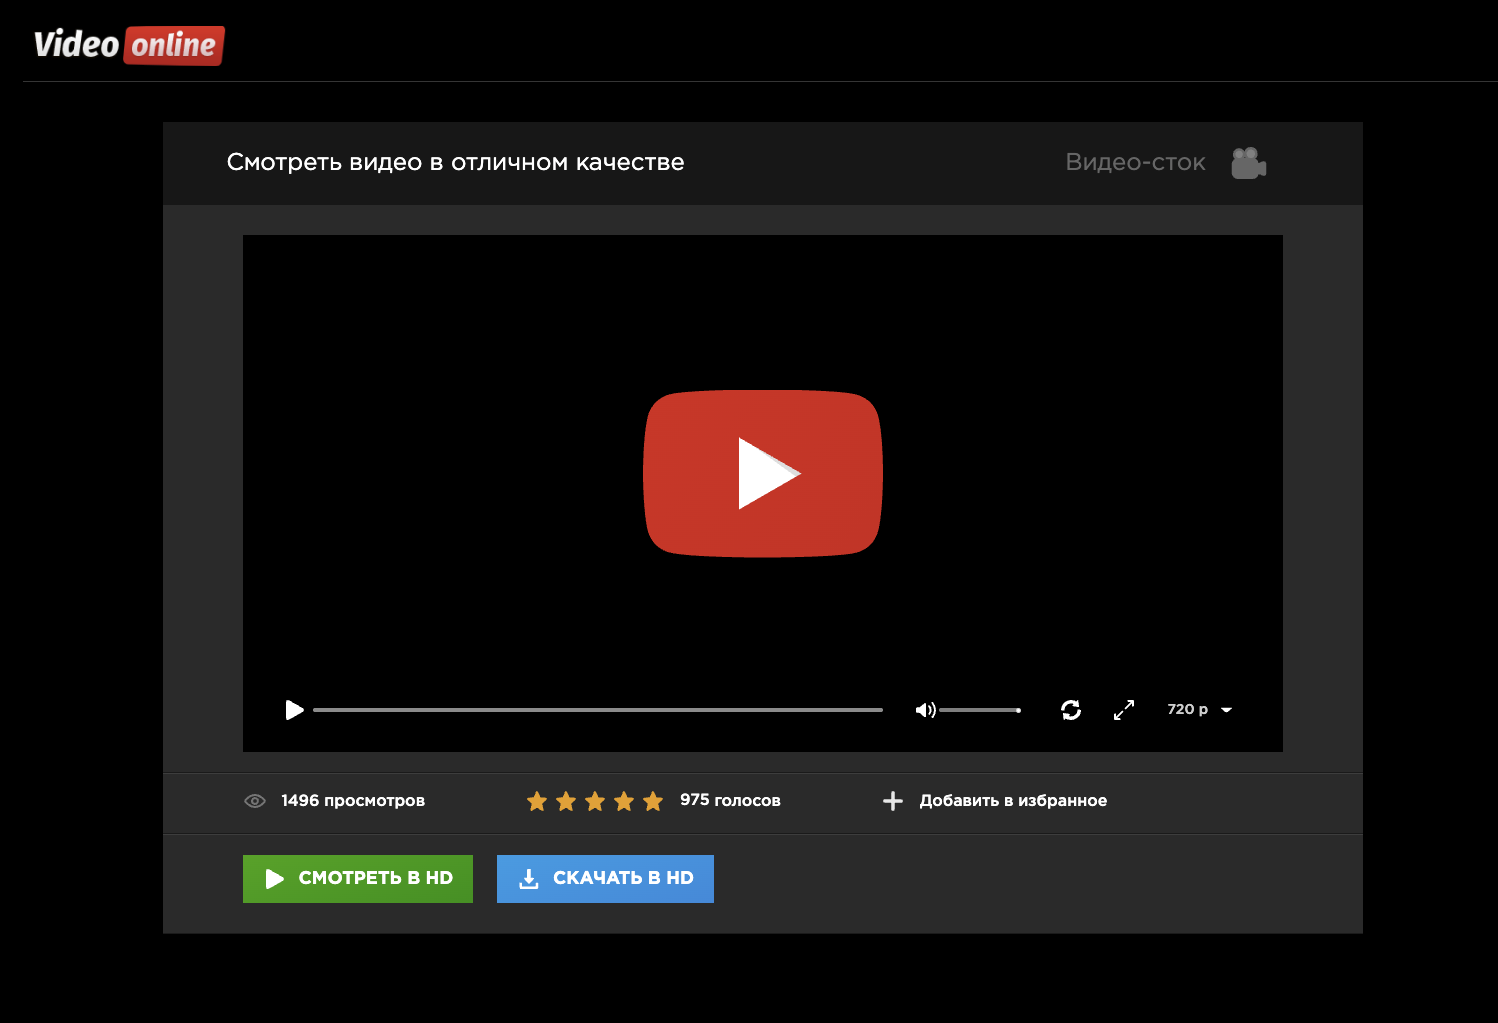Click the loop/replay icon in player controls
1498x1023 pixels.
pyautogui.click(x=1071, y=710)
